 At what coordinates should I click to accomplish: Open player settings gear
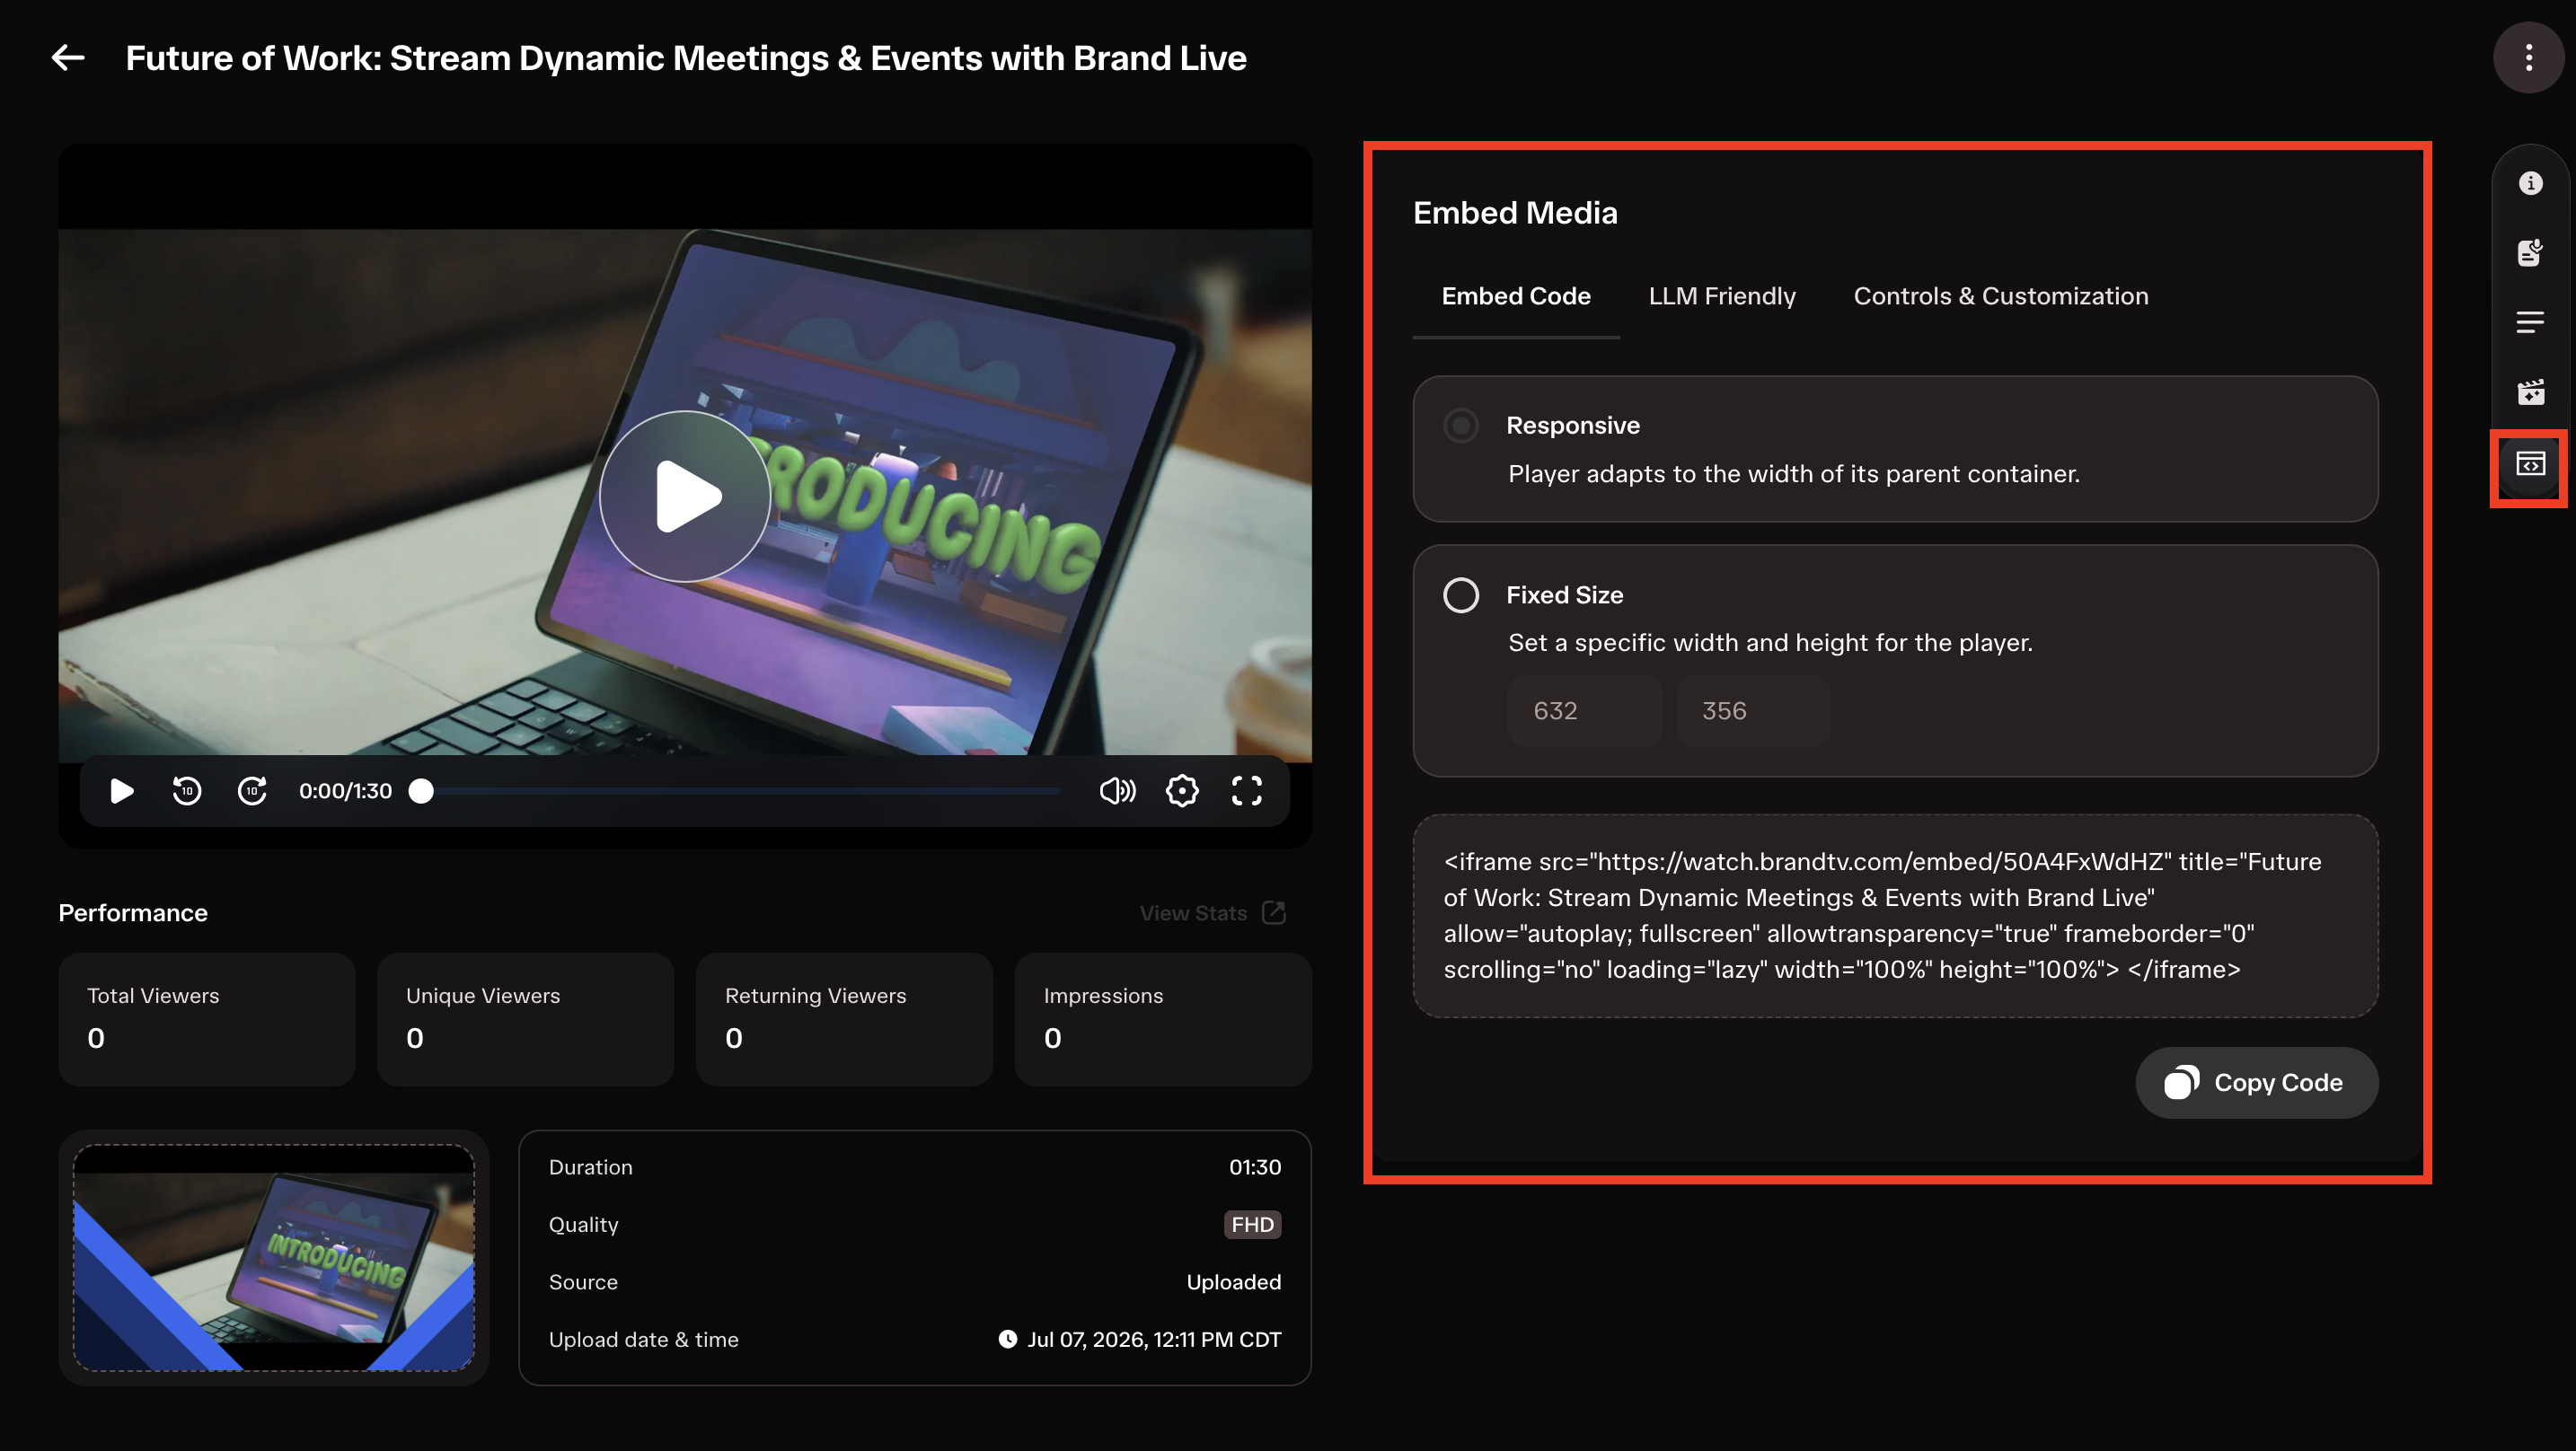click(x=1182, y=791)
